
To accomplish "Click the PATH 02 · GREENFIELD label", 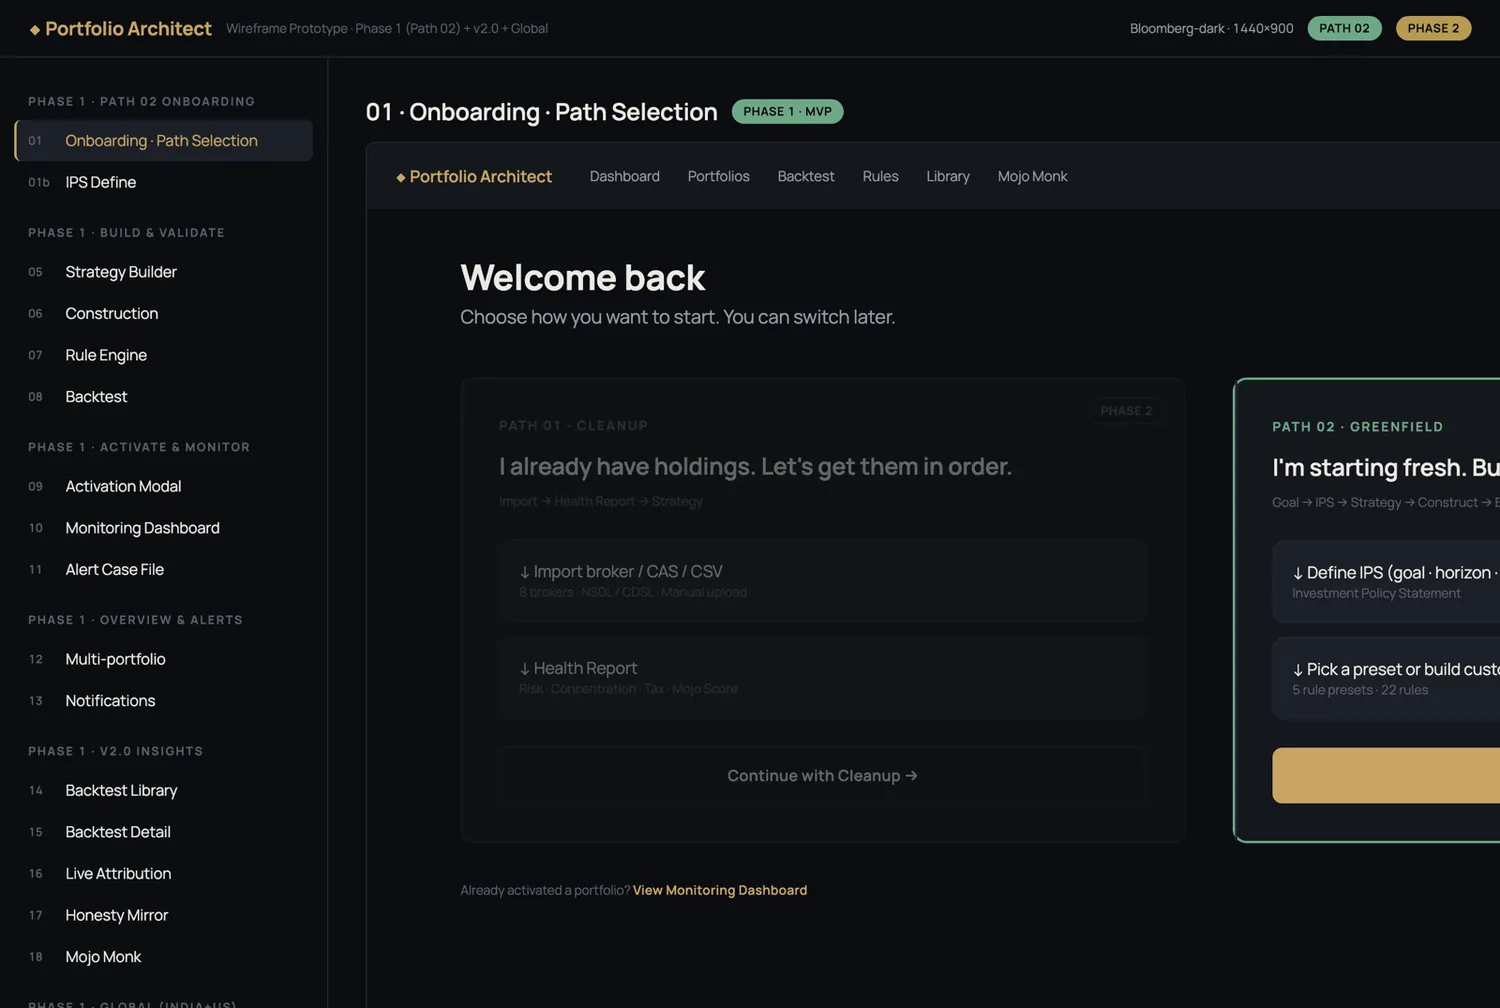I will [1358, 427].
